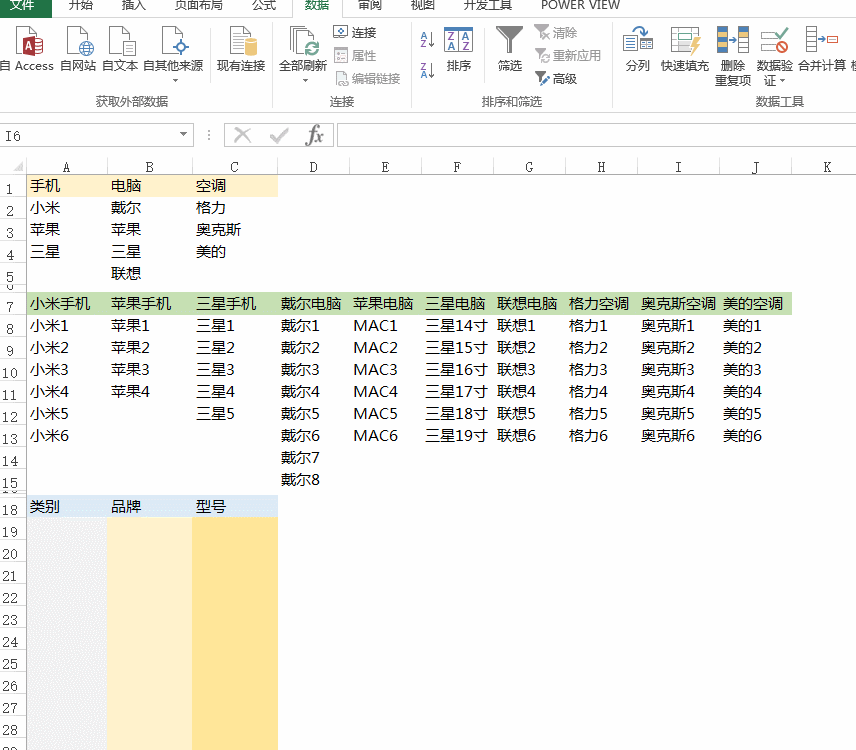Click the fx insert function button
The width and height of the screenshot is (856, 750).
tap(315, 133)
